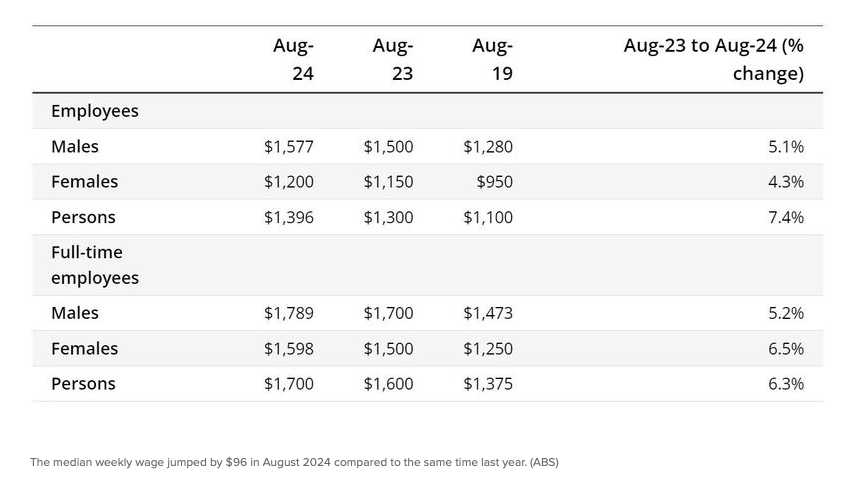The image size is (859, 479).
Task: Select the Females label under Employees
Action: 85,182
